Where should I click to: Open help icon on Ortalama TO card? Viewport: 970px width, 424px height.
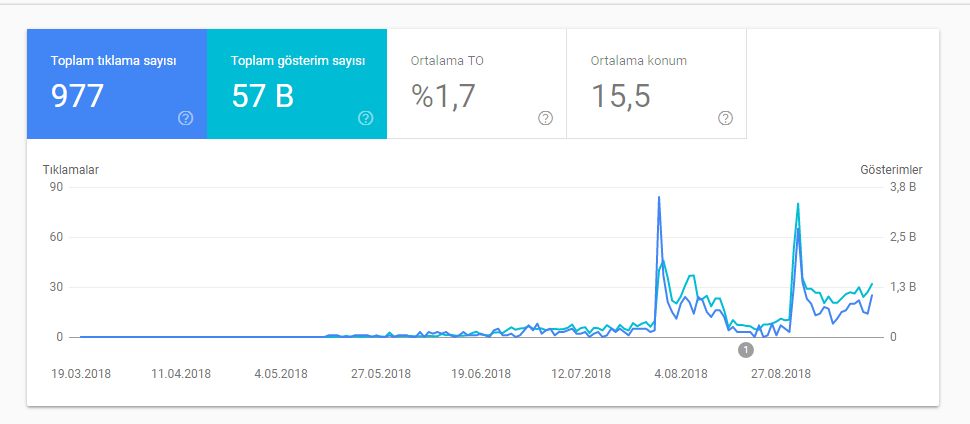tap(545, 118)
